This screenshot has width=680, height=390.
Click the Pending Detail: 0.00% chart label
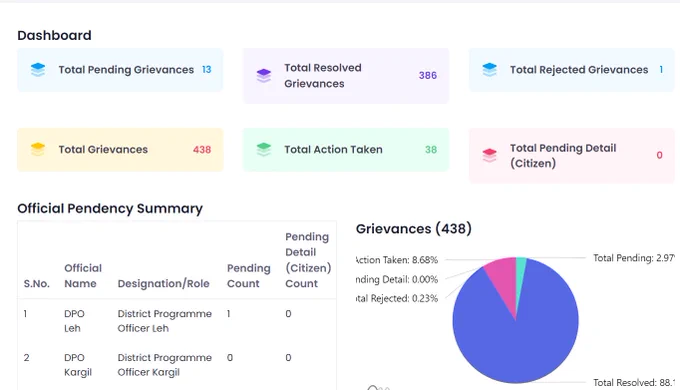click(397, 279)
